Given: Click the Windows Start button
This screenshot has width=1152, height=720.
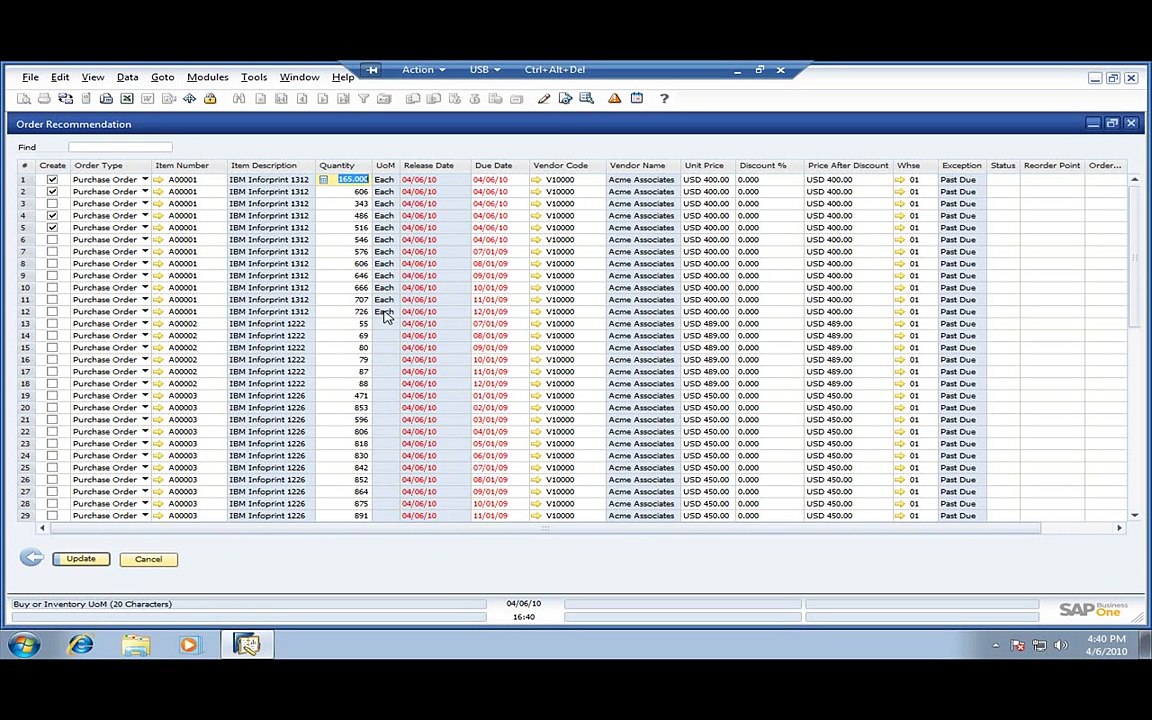Looking at the screenshot, I should tap(24, 645).
